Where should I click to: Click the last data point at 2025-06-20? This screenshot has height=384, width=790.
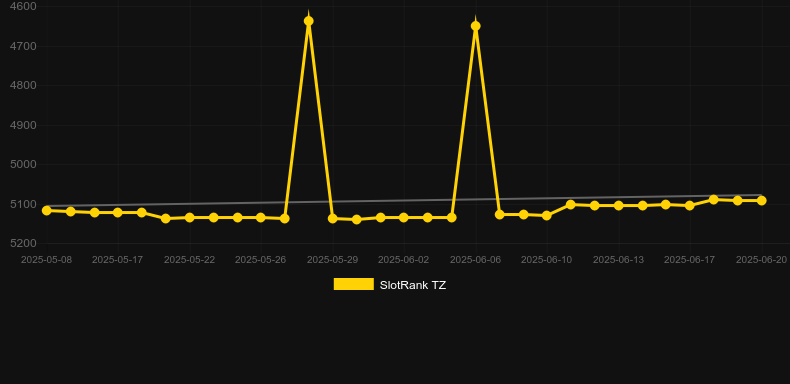click(762, 201)
